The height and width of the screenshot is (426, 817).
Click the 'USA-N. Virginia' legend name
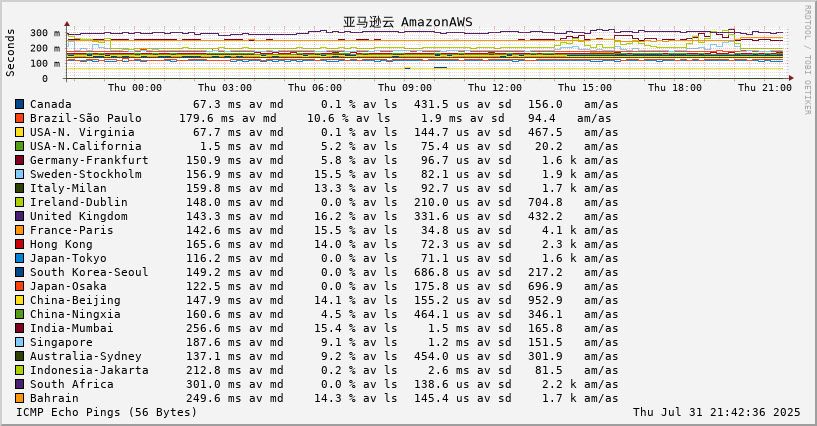pos(82,132)
